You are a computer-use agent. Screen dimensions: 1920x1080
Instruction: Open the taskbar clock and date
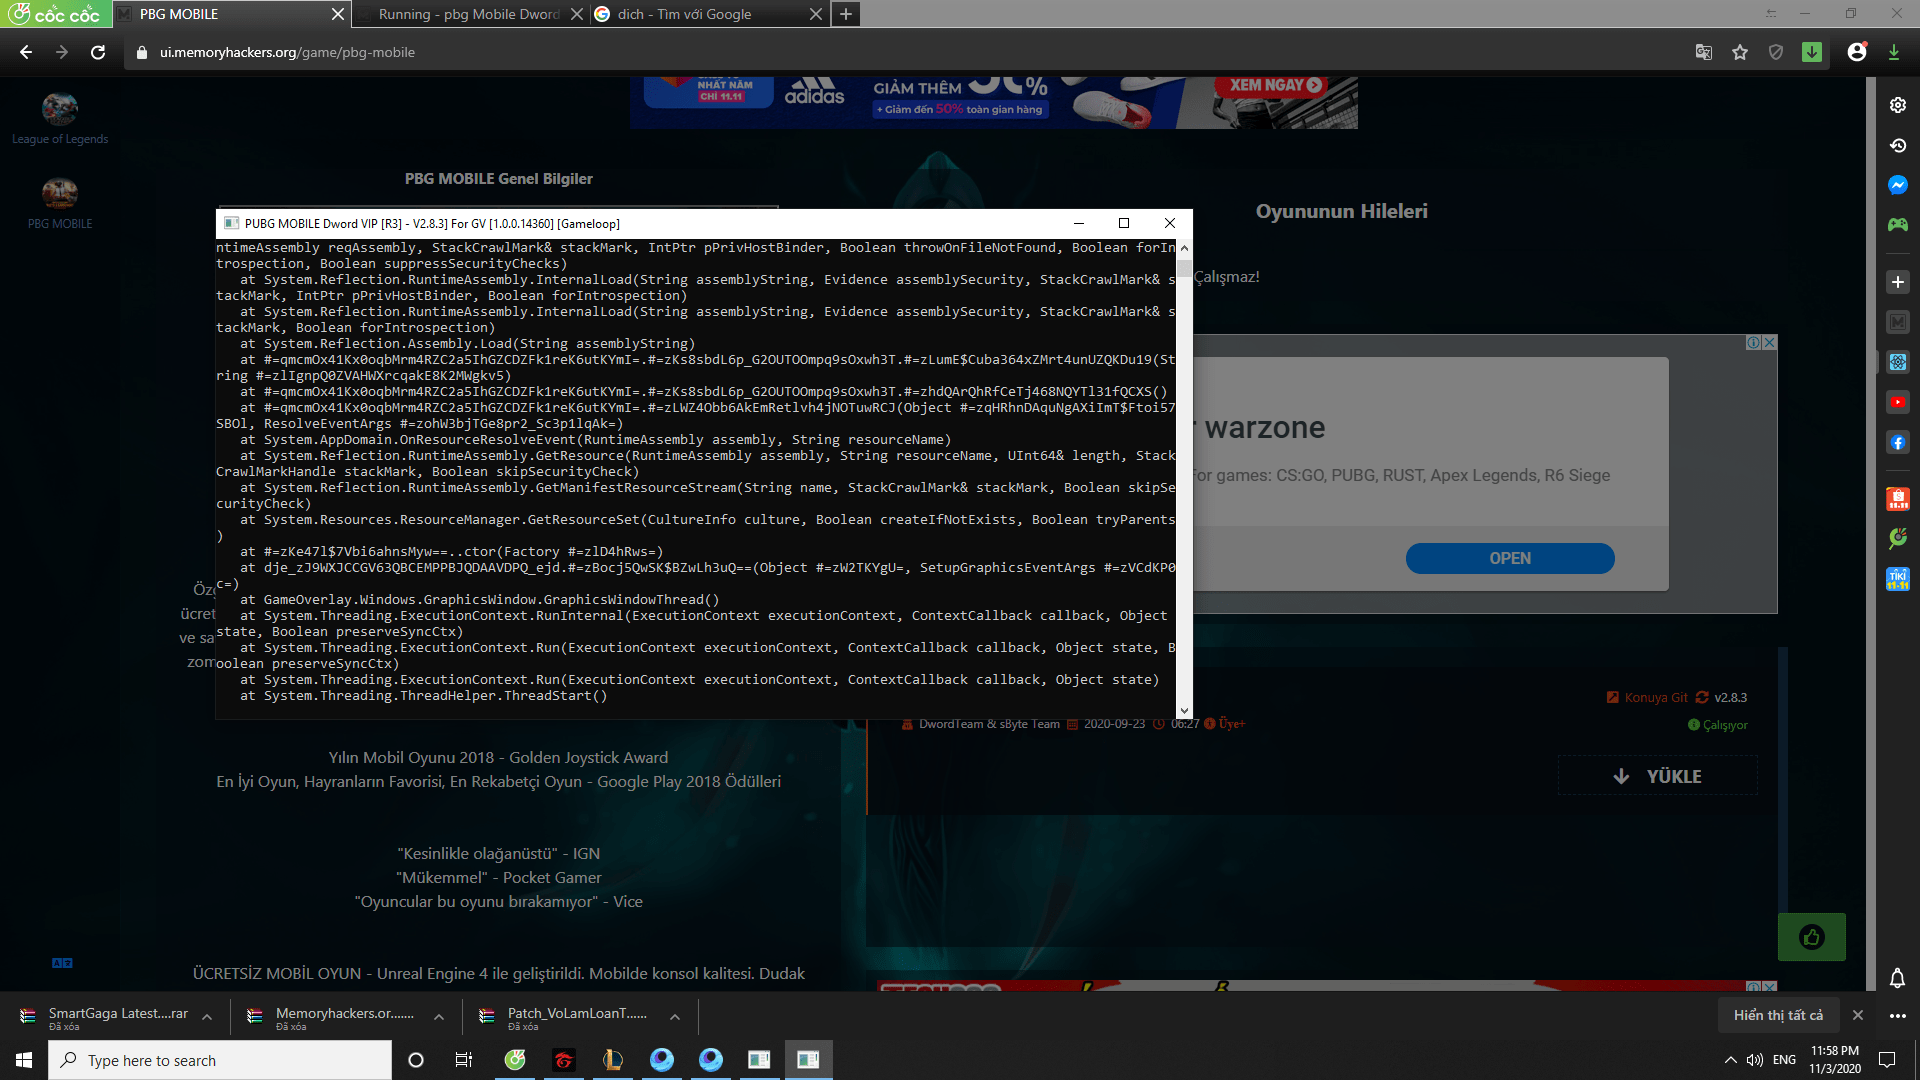[1835, 1060]
